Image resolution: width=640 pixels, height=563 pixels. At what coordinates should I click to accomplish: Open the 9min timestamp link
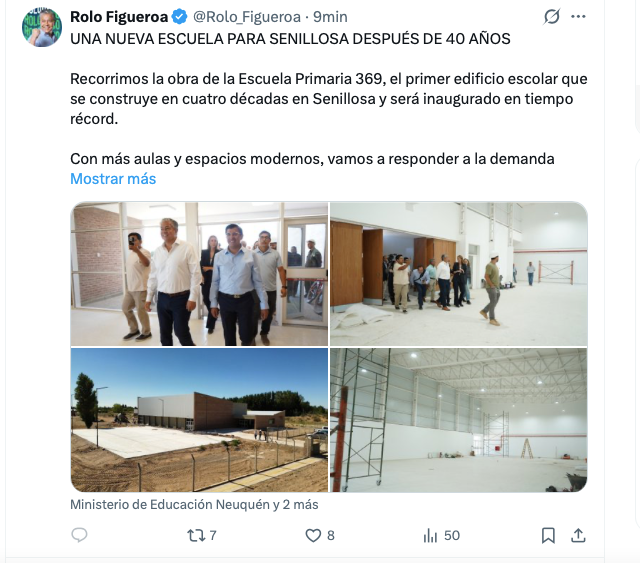pyautogui.click(x=330, y=17)
